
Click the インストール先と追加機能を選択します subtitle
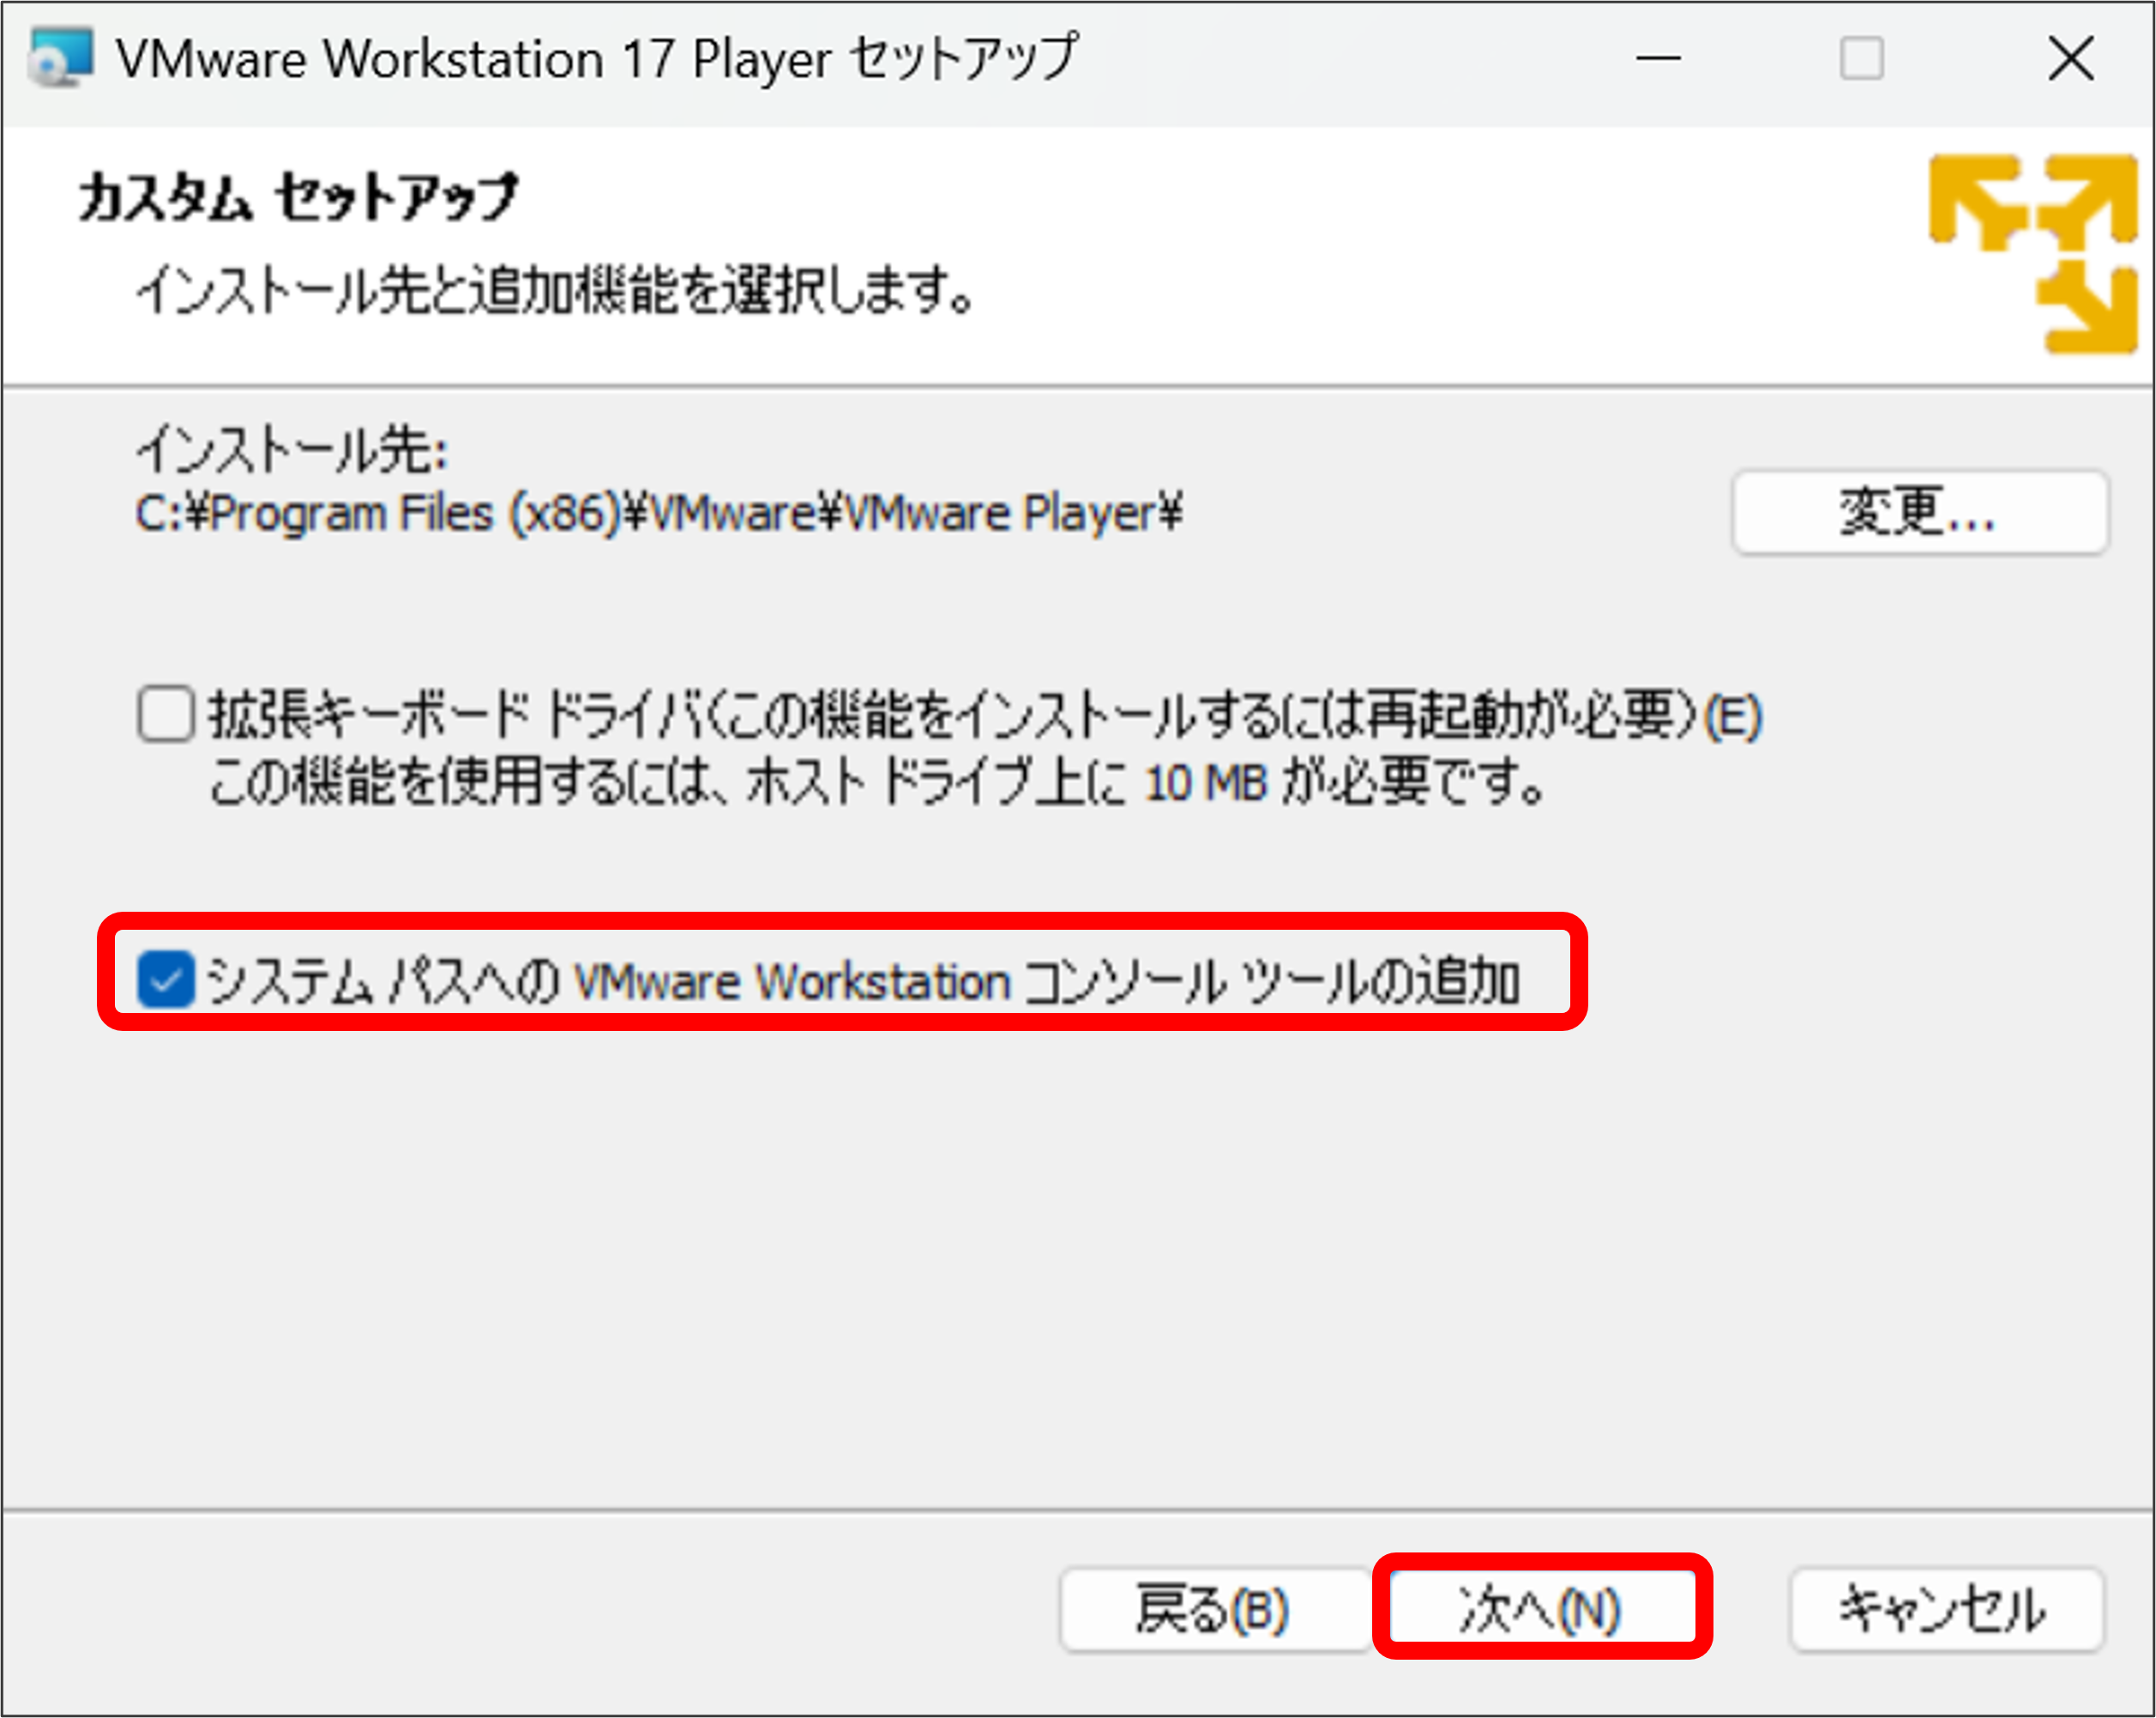coord(555,291)
